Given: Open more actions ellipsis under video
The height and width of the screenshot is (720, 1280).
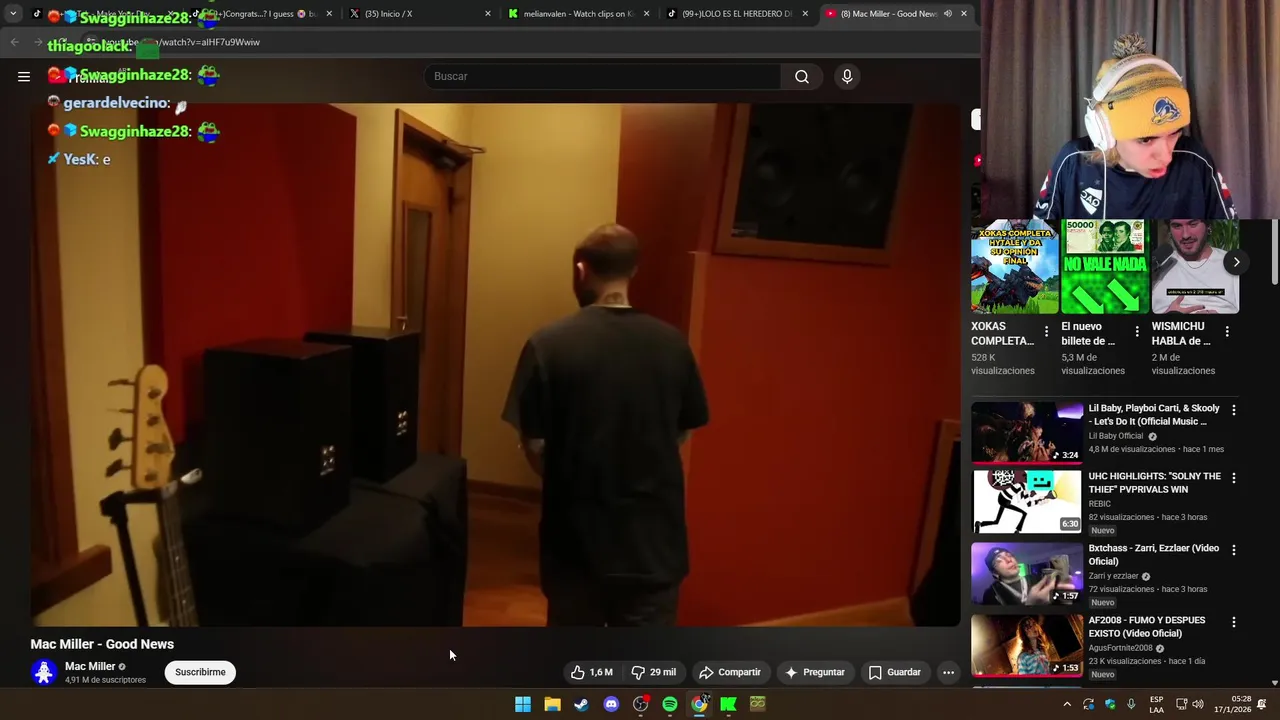Looking at the screenshot, I should 948,672.
